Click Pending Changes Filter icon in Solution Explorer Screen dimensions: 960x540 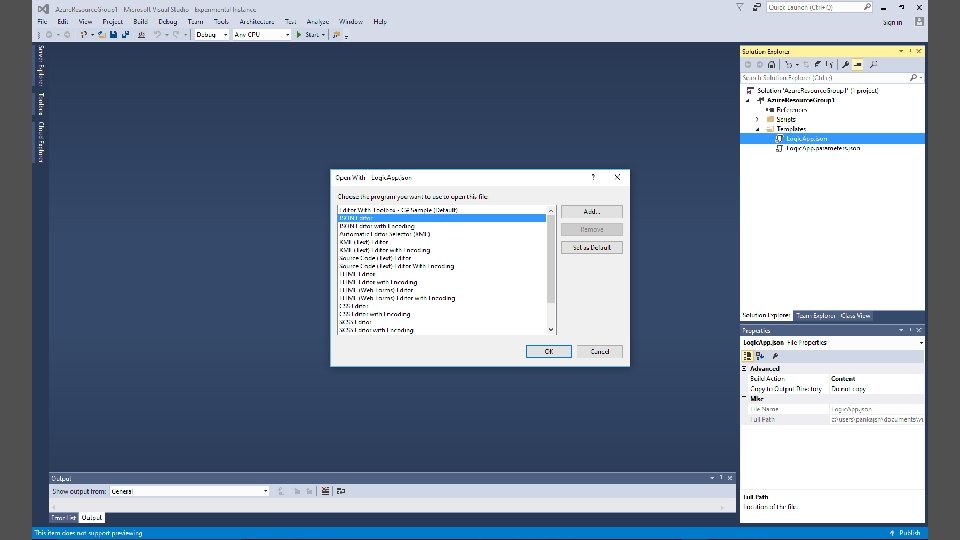pos(789,64)
